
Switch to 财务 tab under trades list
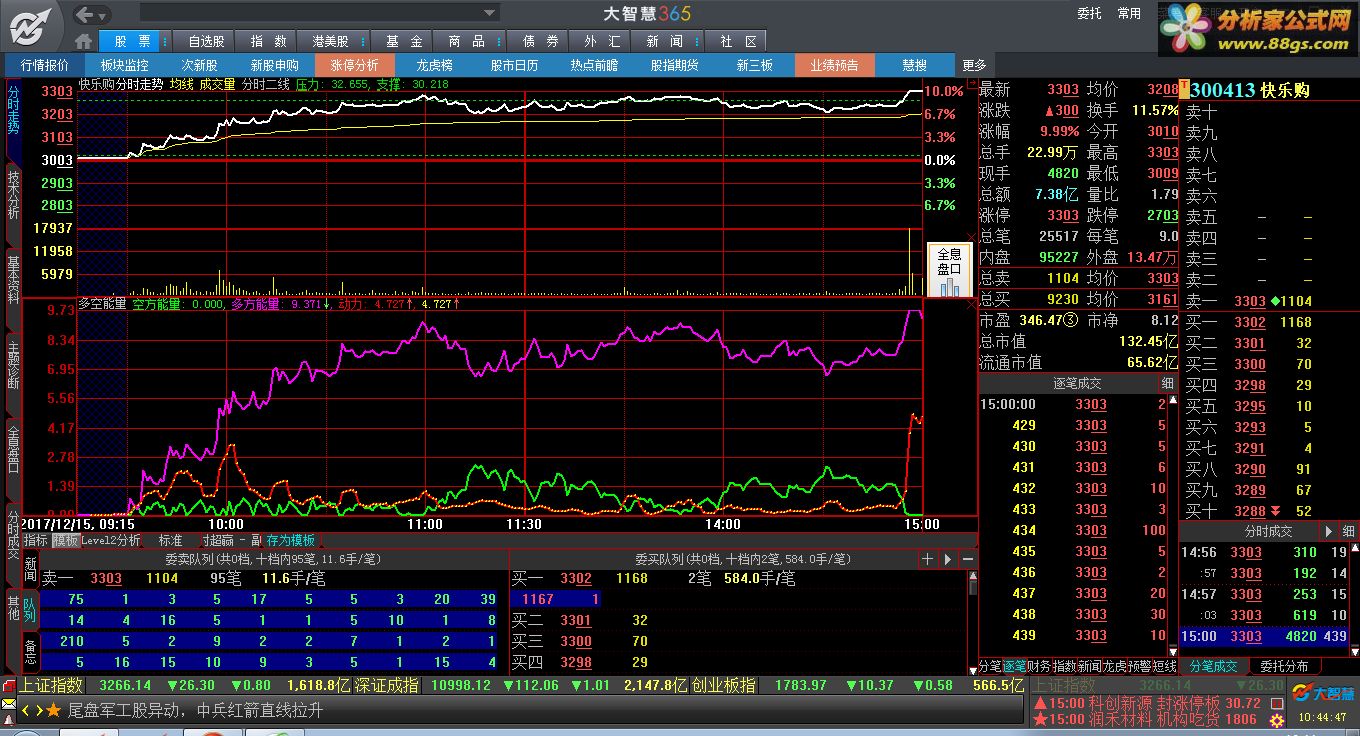click(1040, 666)
